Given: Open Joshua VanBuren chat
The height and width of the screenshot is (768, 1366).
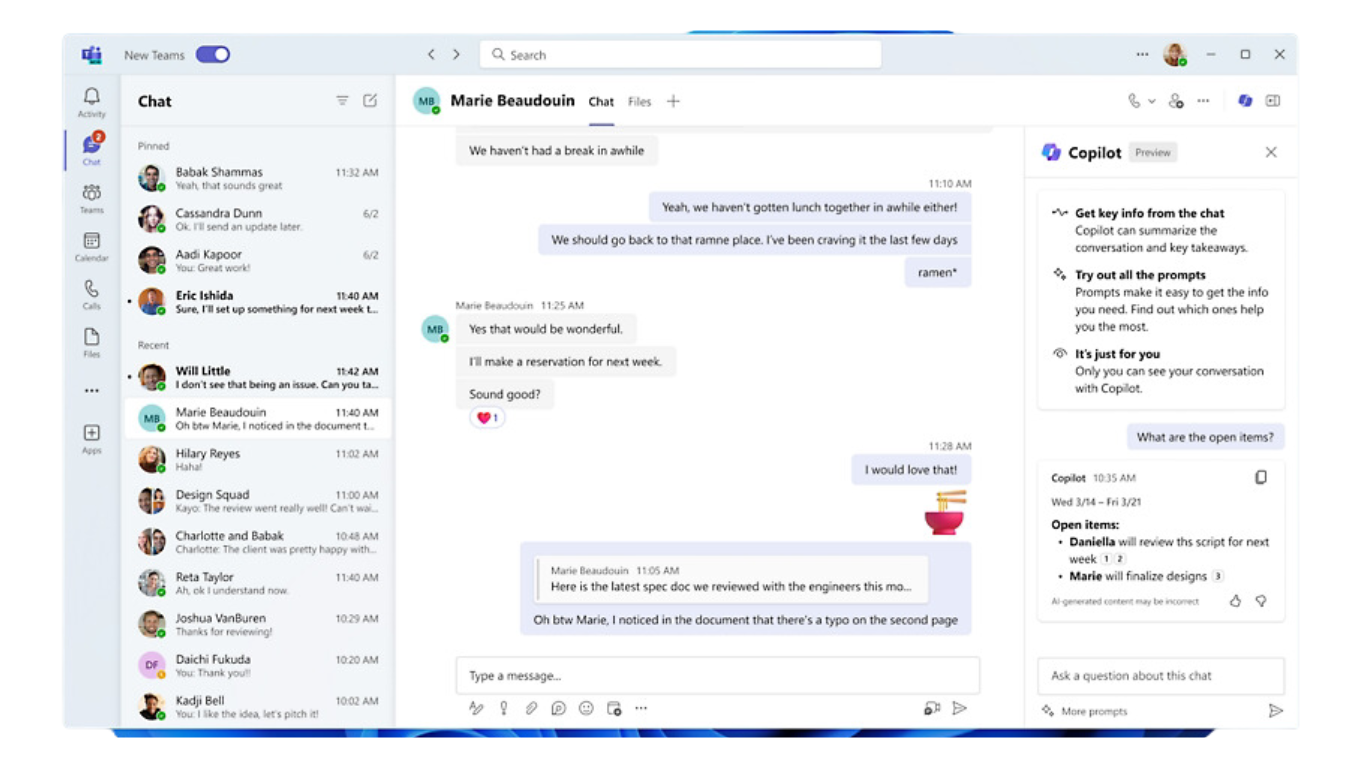Looking at the screenshot, I should tap(257, 625).
